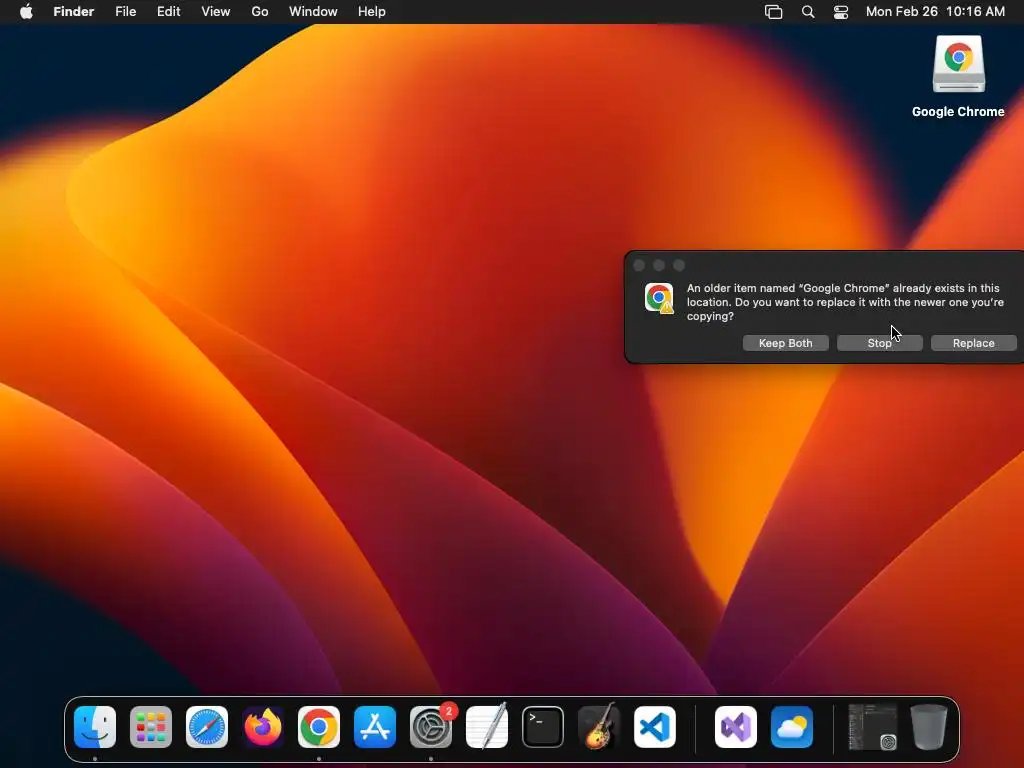Launch Safari from the Dock
Image resolution: width=1024 pixels, height=768 pixels.
tap(207, 727)
